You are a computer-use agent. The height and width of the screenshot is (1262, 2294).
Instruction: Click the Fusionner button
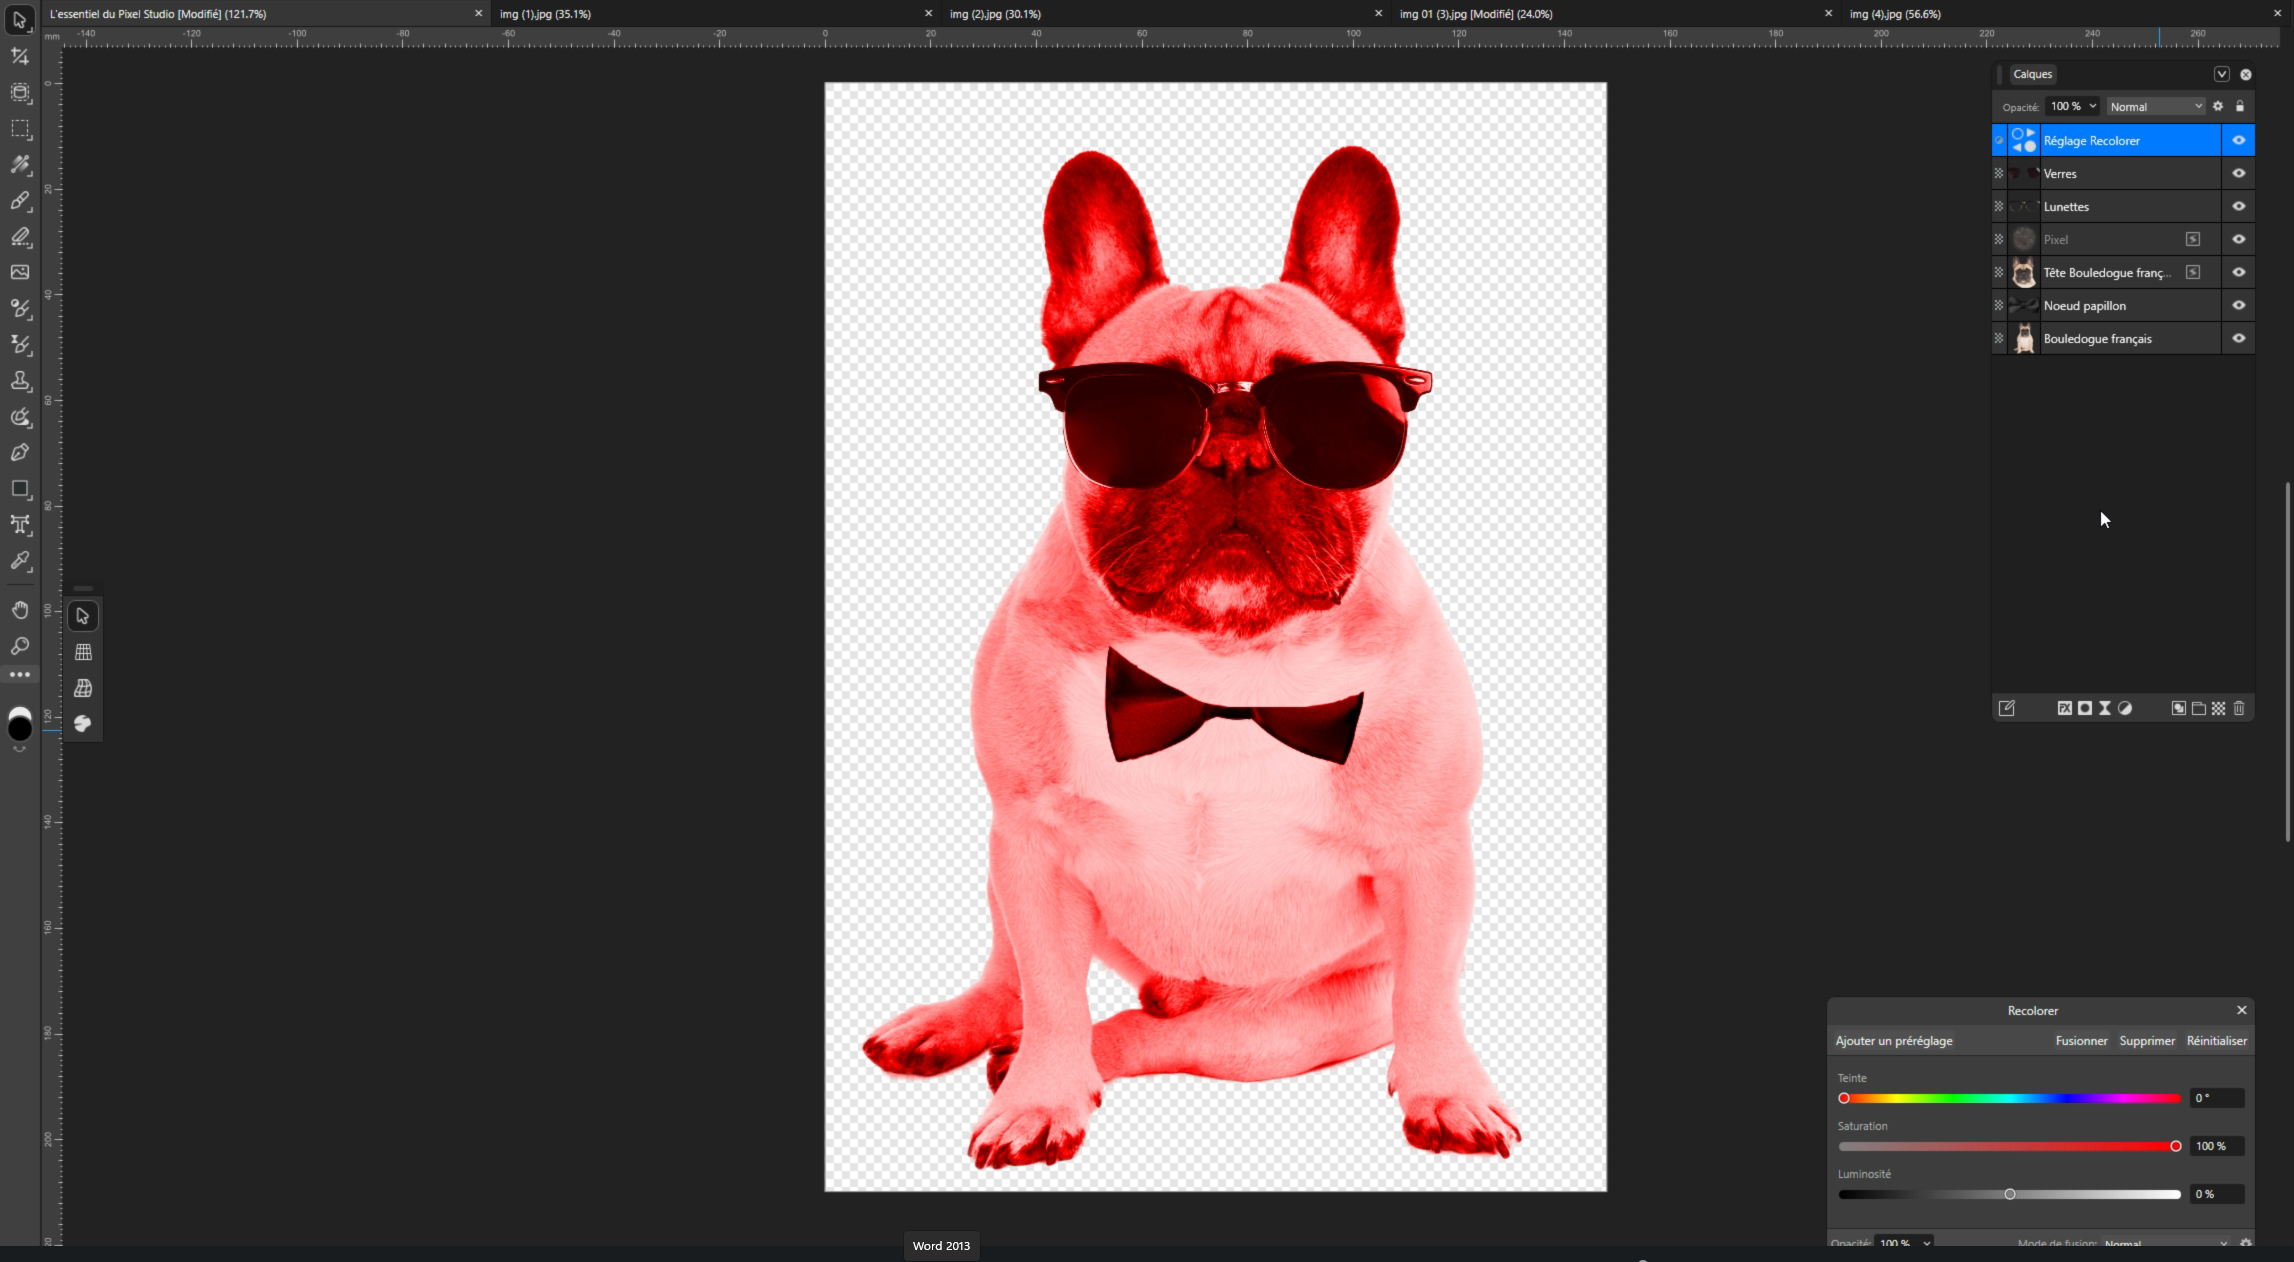pos(2081,1040)
